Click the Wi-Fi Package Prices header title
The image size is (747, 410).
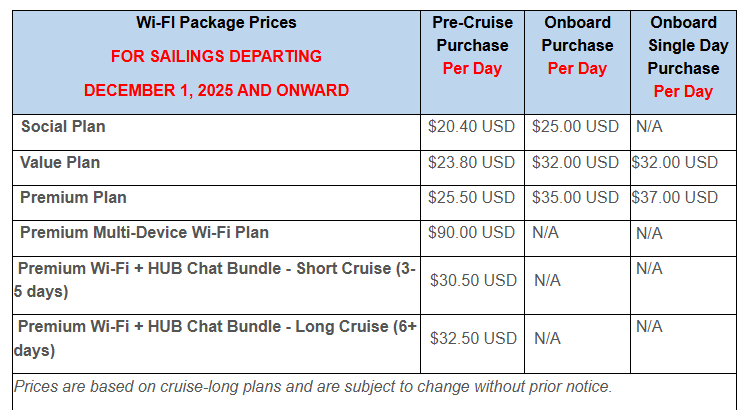(216, 22)
